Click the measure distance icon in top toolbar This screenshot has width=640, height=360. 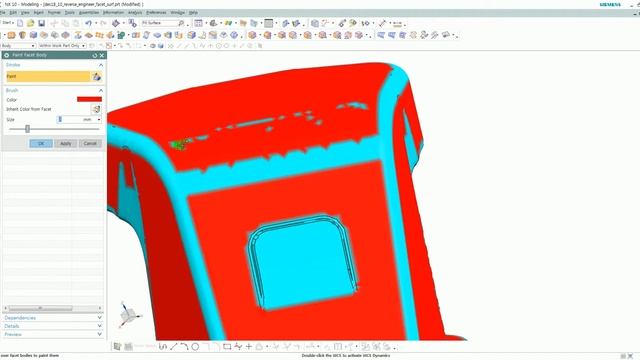tap(382, 23)
